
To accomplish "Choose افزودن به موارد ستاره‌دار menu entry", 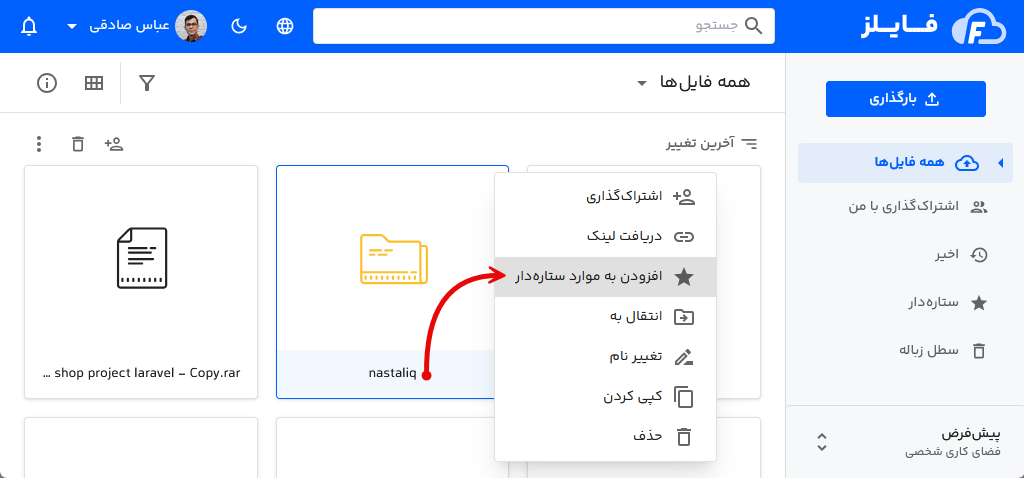I will (x=605, y=277).
